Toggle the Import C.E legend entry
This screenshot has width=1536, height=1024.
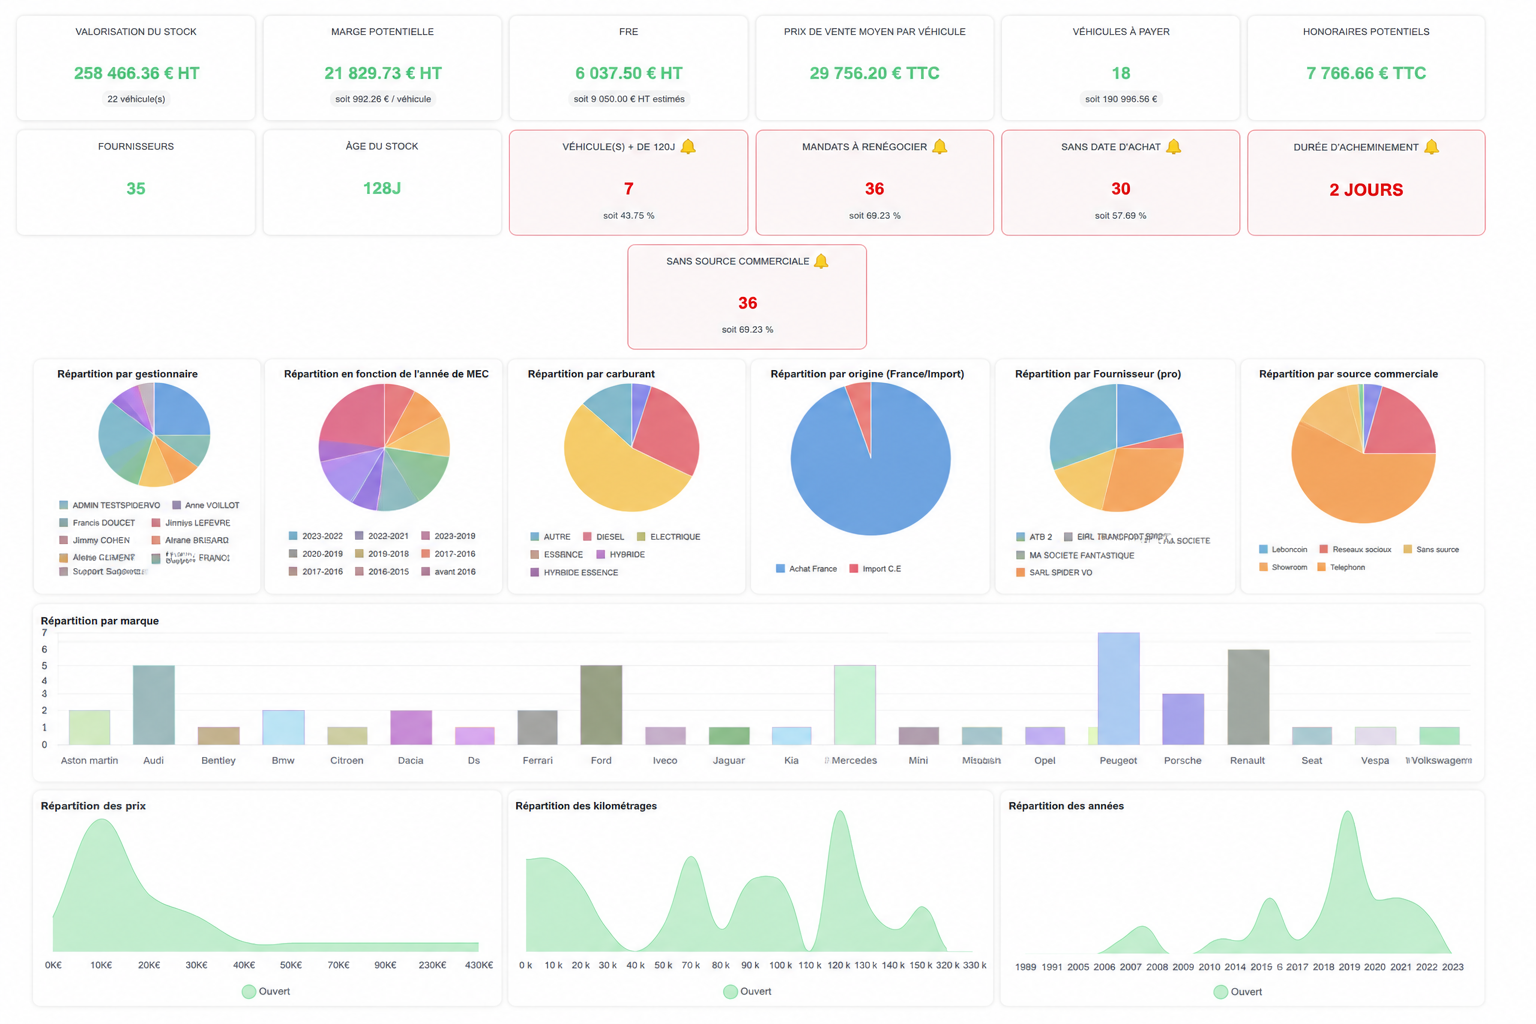point(875,569)
